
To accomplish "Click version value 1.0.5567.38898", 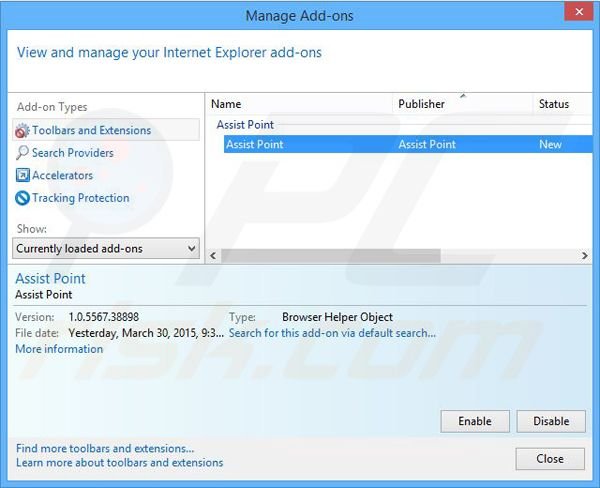I will (x=104, y=317).
